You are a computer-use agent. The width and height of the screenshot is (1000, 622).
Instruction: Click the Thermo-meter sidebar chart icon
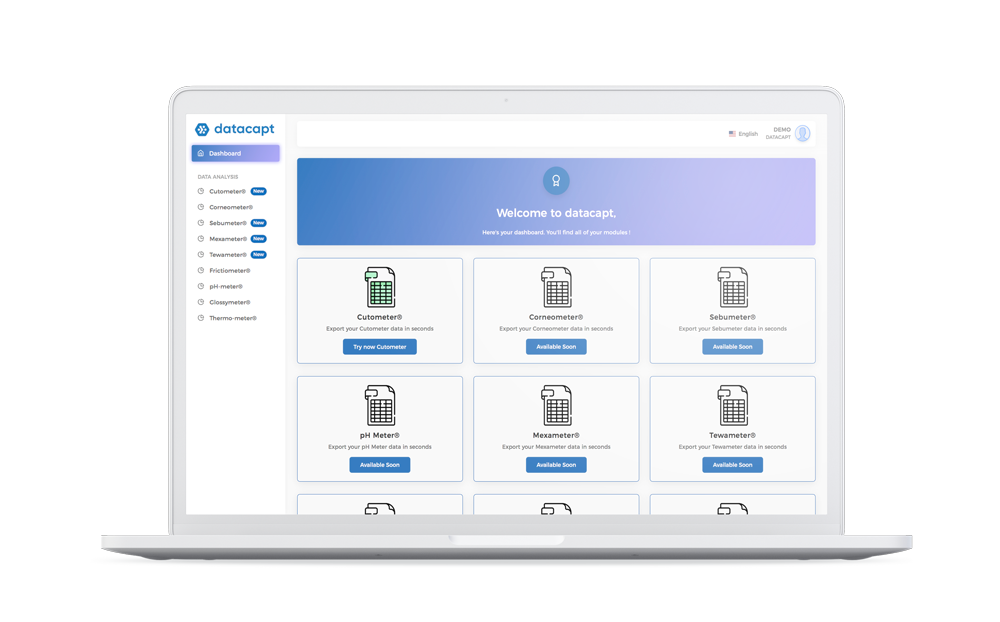point(201,318)
